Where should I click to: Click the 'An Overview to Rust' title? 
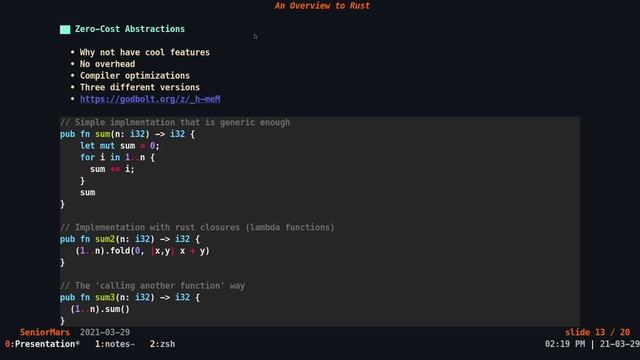(322, 6)
